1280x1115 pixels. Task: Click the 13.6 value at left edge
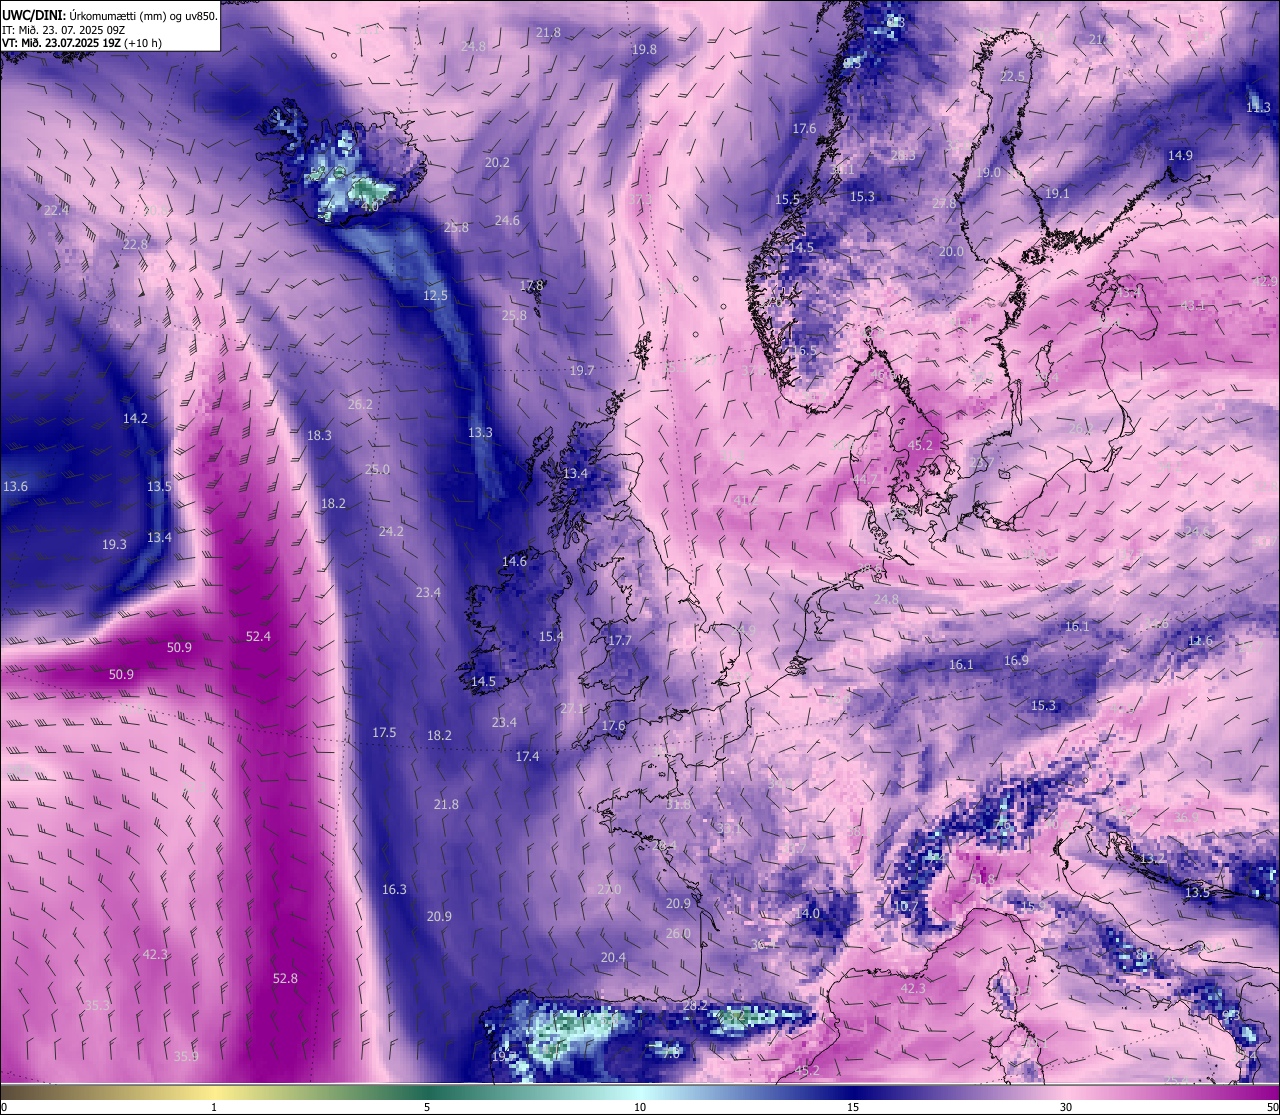[15, 486]
